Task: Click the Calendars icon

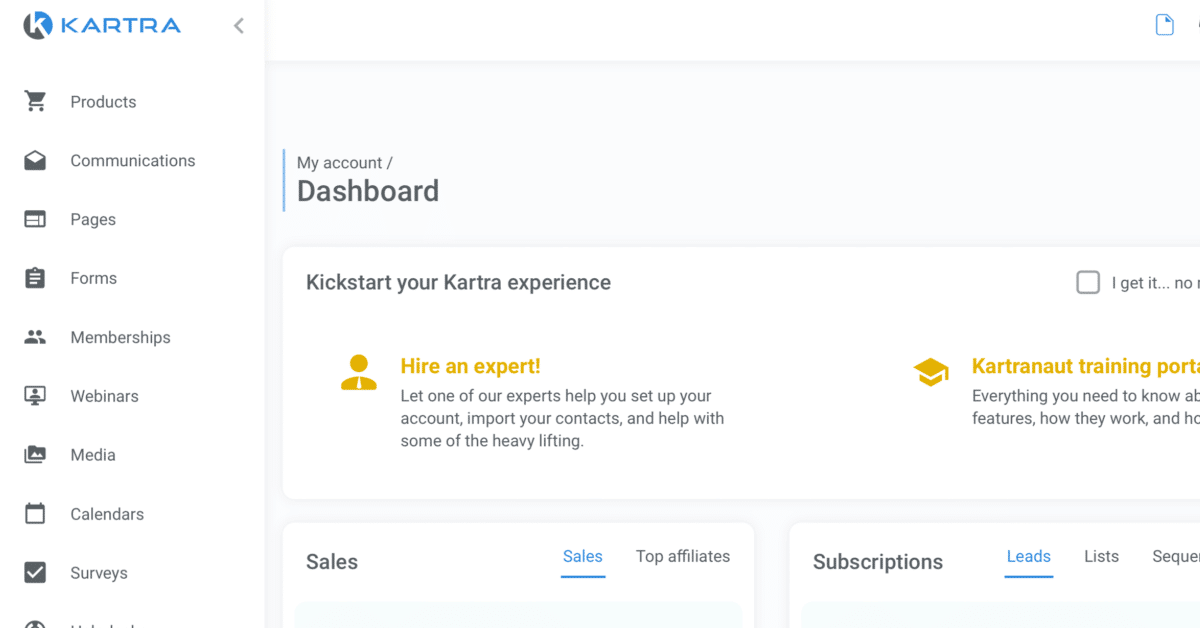Action: point(35,514)
